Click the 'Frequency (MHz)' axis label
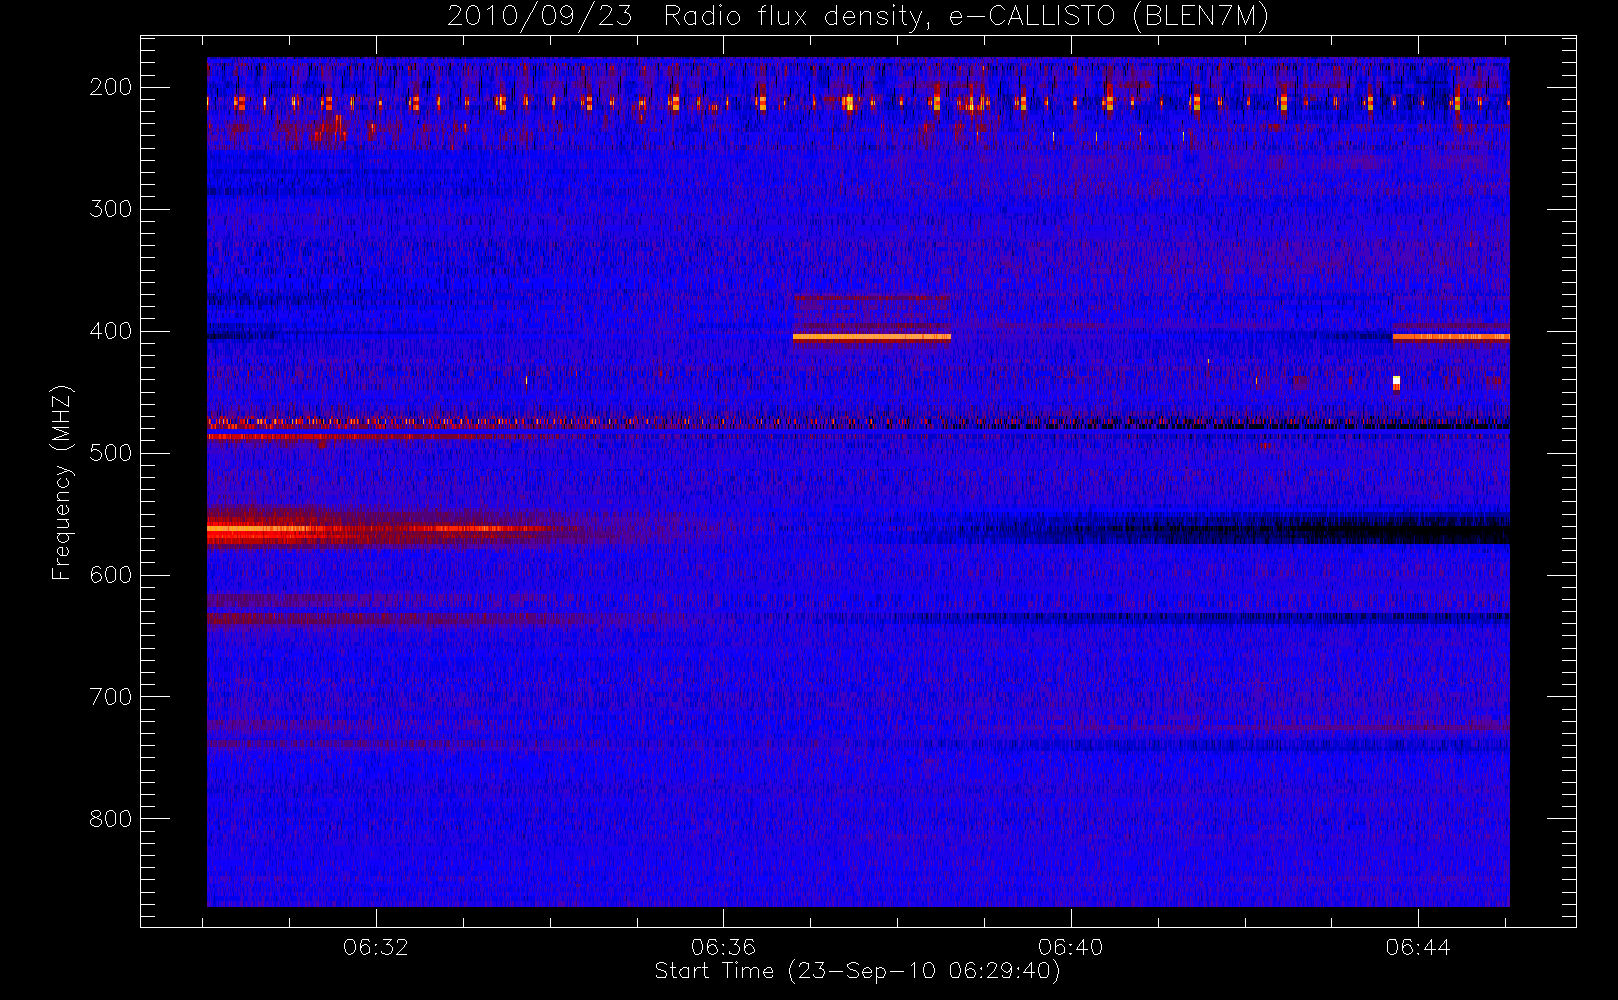Image resolution: width=1618 pixels, height=1000 pixels. click(62, 482)
